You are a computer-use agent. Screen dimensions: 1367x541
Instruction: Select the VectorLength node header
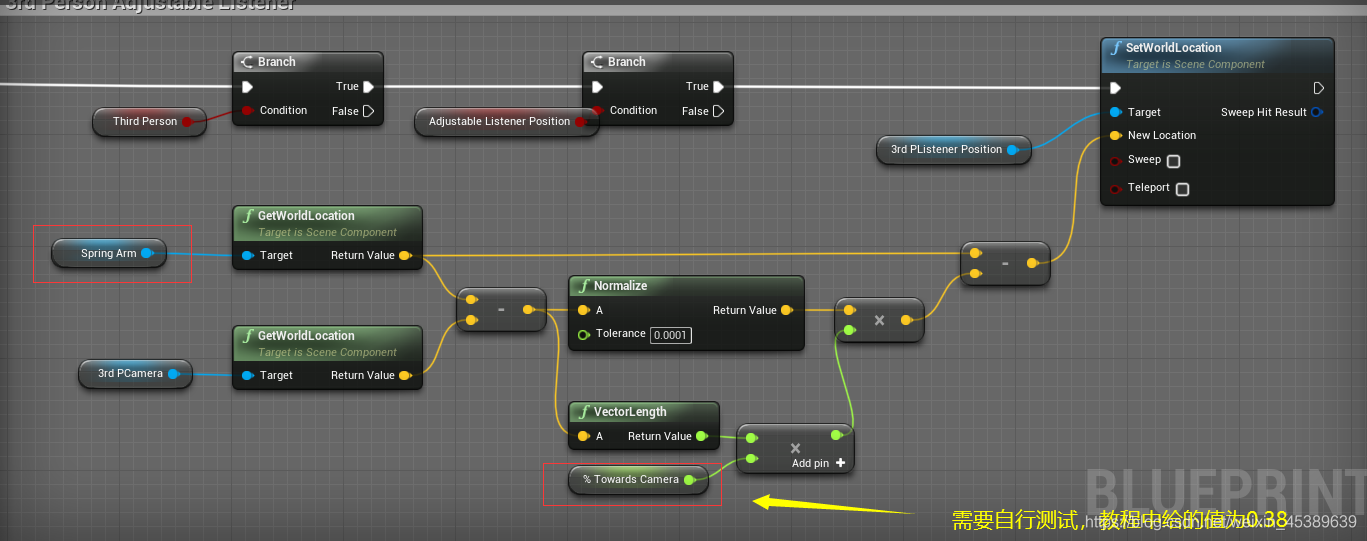(x=644, y=412)
